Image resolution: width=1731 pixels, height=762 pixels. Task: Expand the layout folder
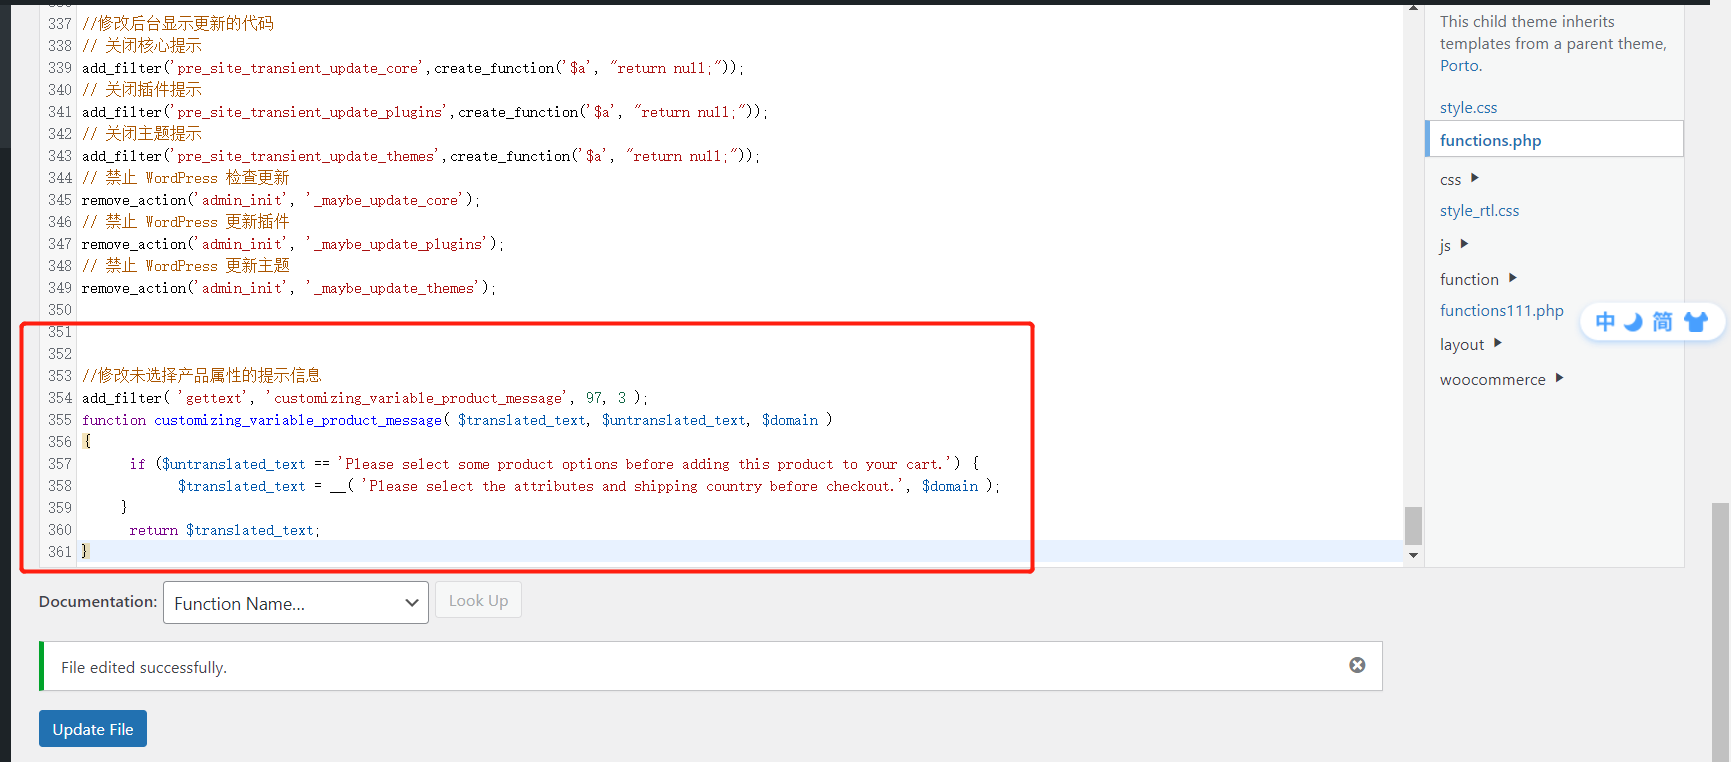coord(1497,343)
